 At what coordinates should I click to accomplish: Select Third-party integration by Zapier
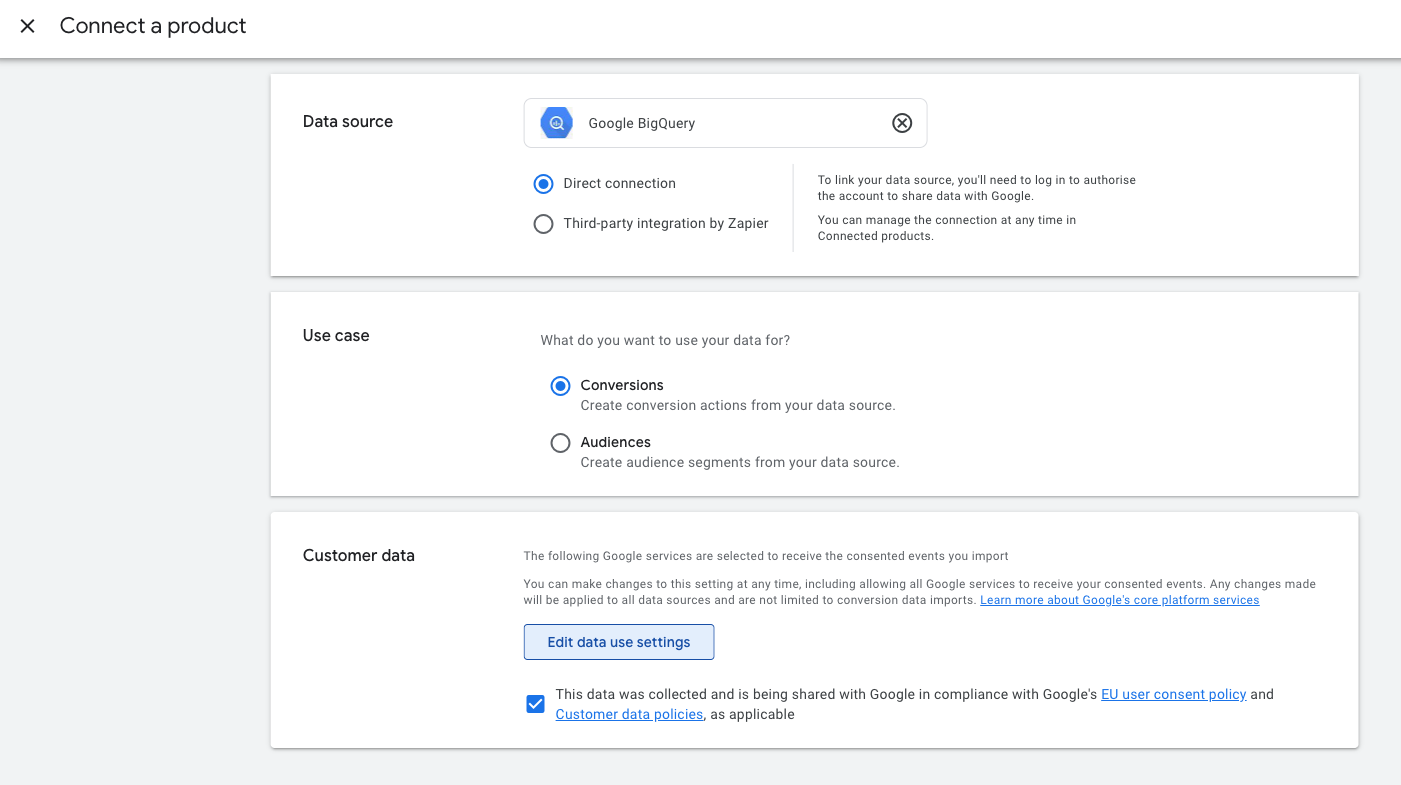(x=543, y=224)
